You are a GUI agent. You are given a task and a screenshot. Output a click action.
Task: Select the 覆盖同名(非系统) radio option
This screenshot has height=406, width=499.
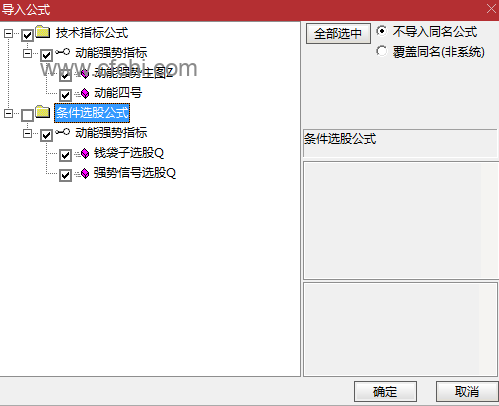pos(382,51)
